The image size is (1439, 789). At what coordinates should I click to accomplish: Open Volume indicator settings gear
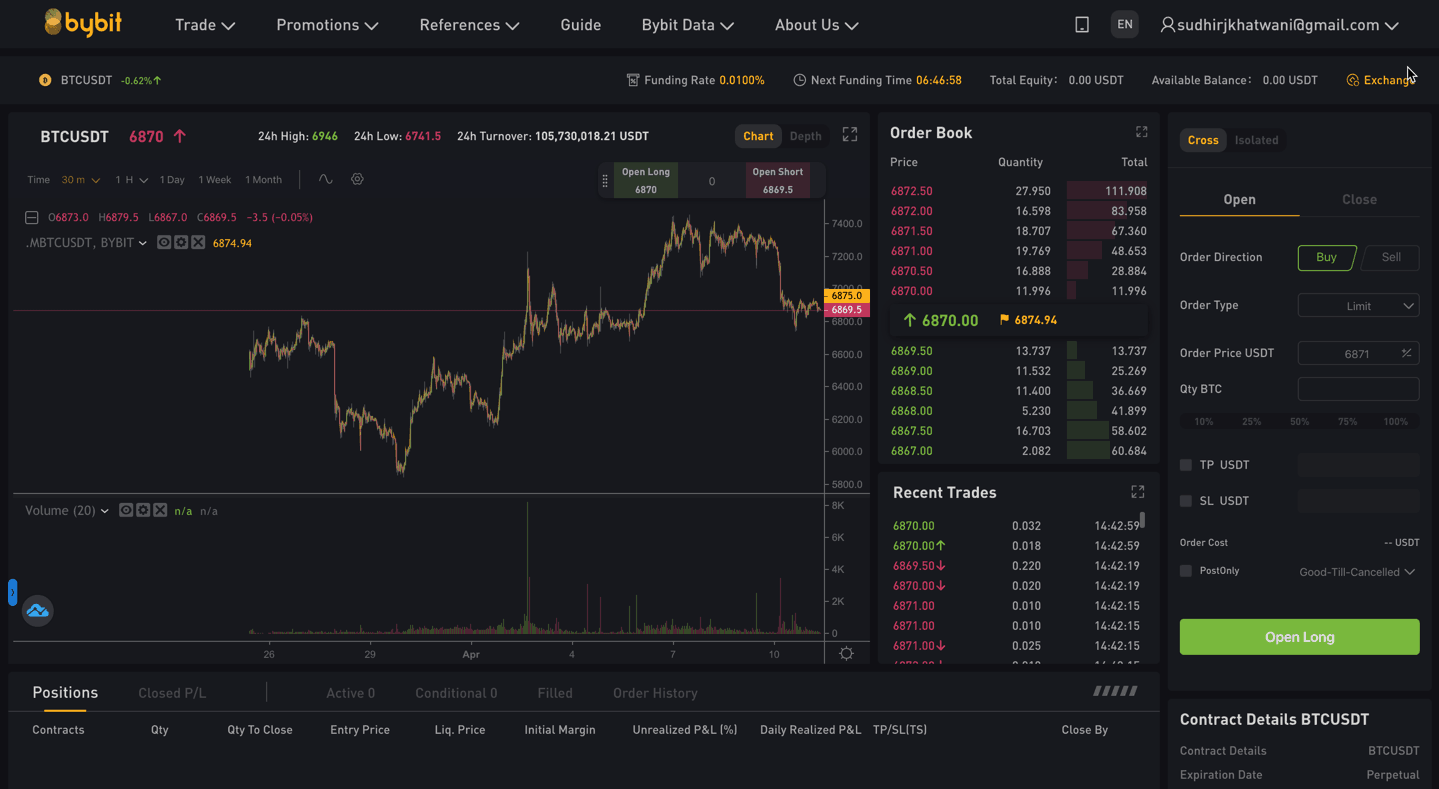[143, 510]
